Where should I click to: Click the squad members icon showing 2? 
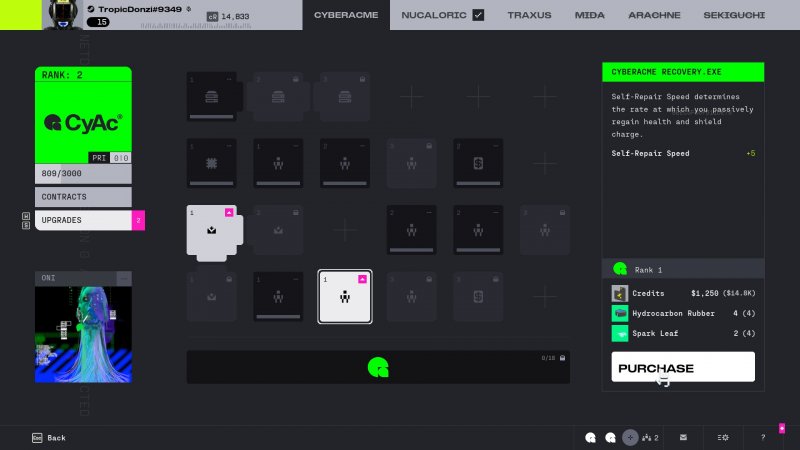click(651, 437)
